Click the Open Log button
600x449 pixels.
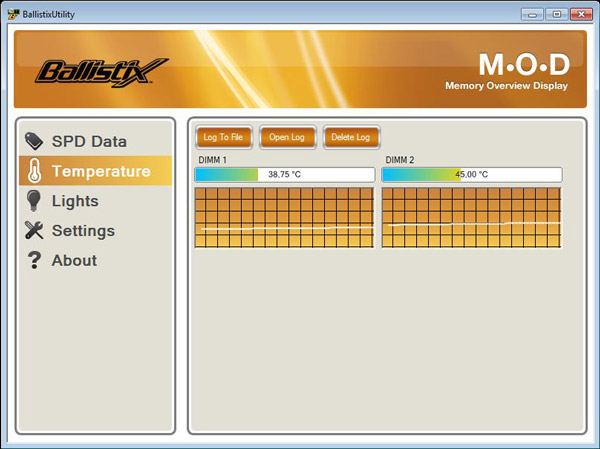pos(287,137)
